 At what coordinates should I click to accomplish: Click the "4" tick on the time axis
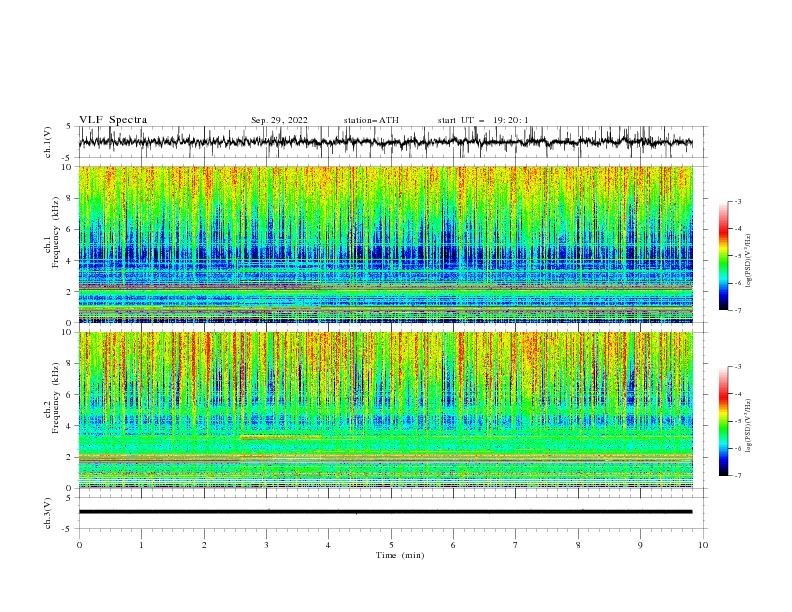click(328, 545)
